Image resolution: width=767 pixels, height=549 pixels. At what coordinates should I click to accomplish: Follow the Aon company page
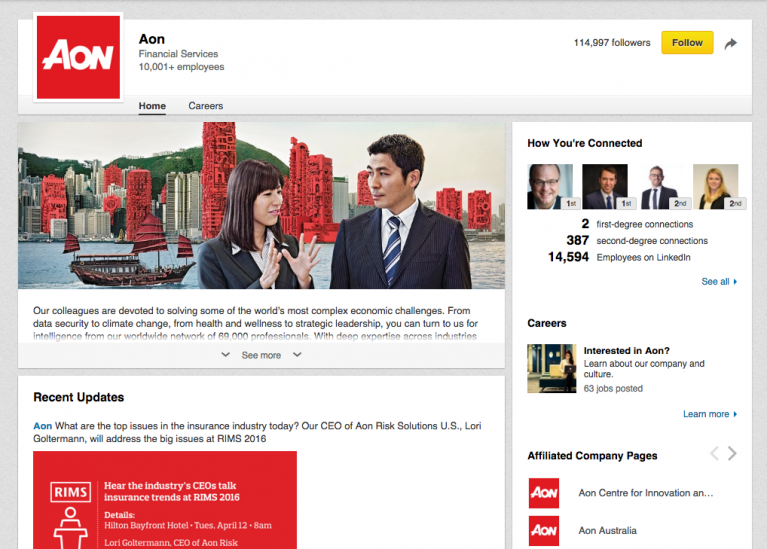(687, 43)
